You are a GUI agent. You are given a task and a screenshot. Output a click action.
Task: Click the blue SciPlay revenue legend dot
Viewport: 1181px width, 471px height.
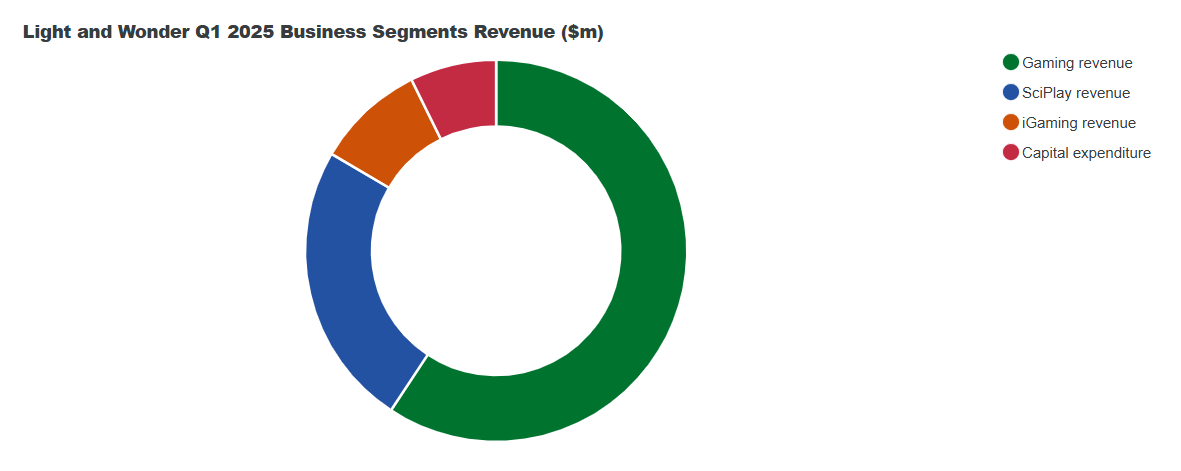coord(1011,93)
